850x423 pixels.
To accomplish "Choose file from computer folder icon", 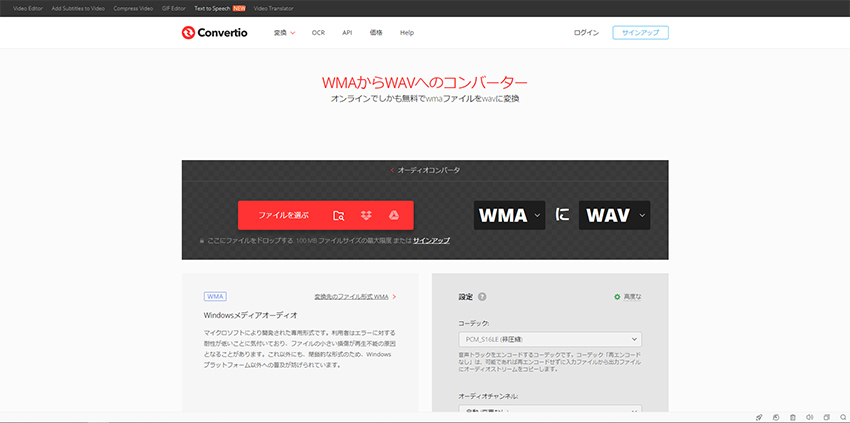I will pos(339,215).
